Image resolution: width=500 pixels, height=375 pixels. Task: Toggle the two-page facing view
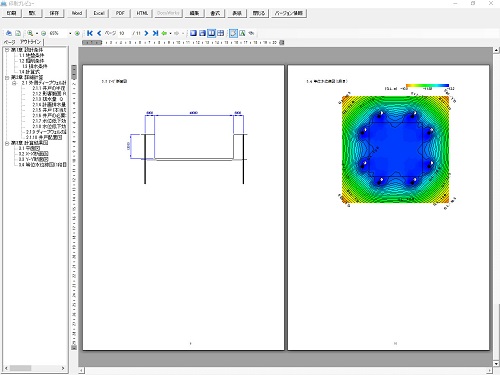[x=211, y=33]
